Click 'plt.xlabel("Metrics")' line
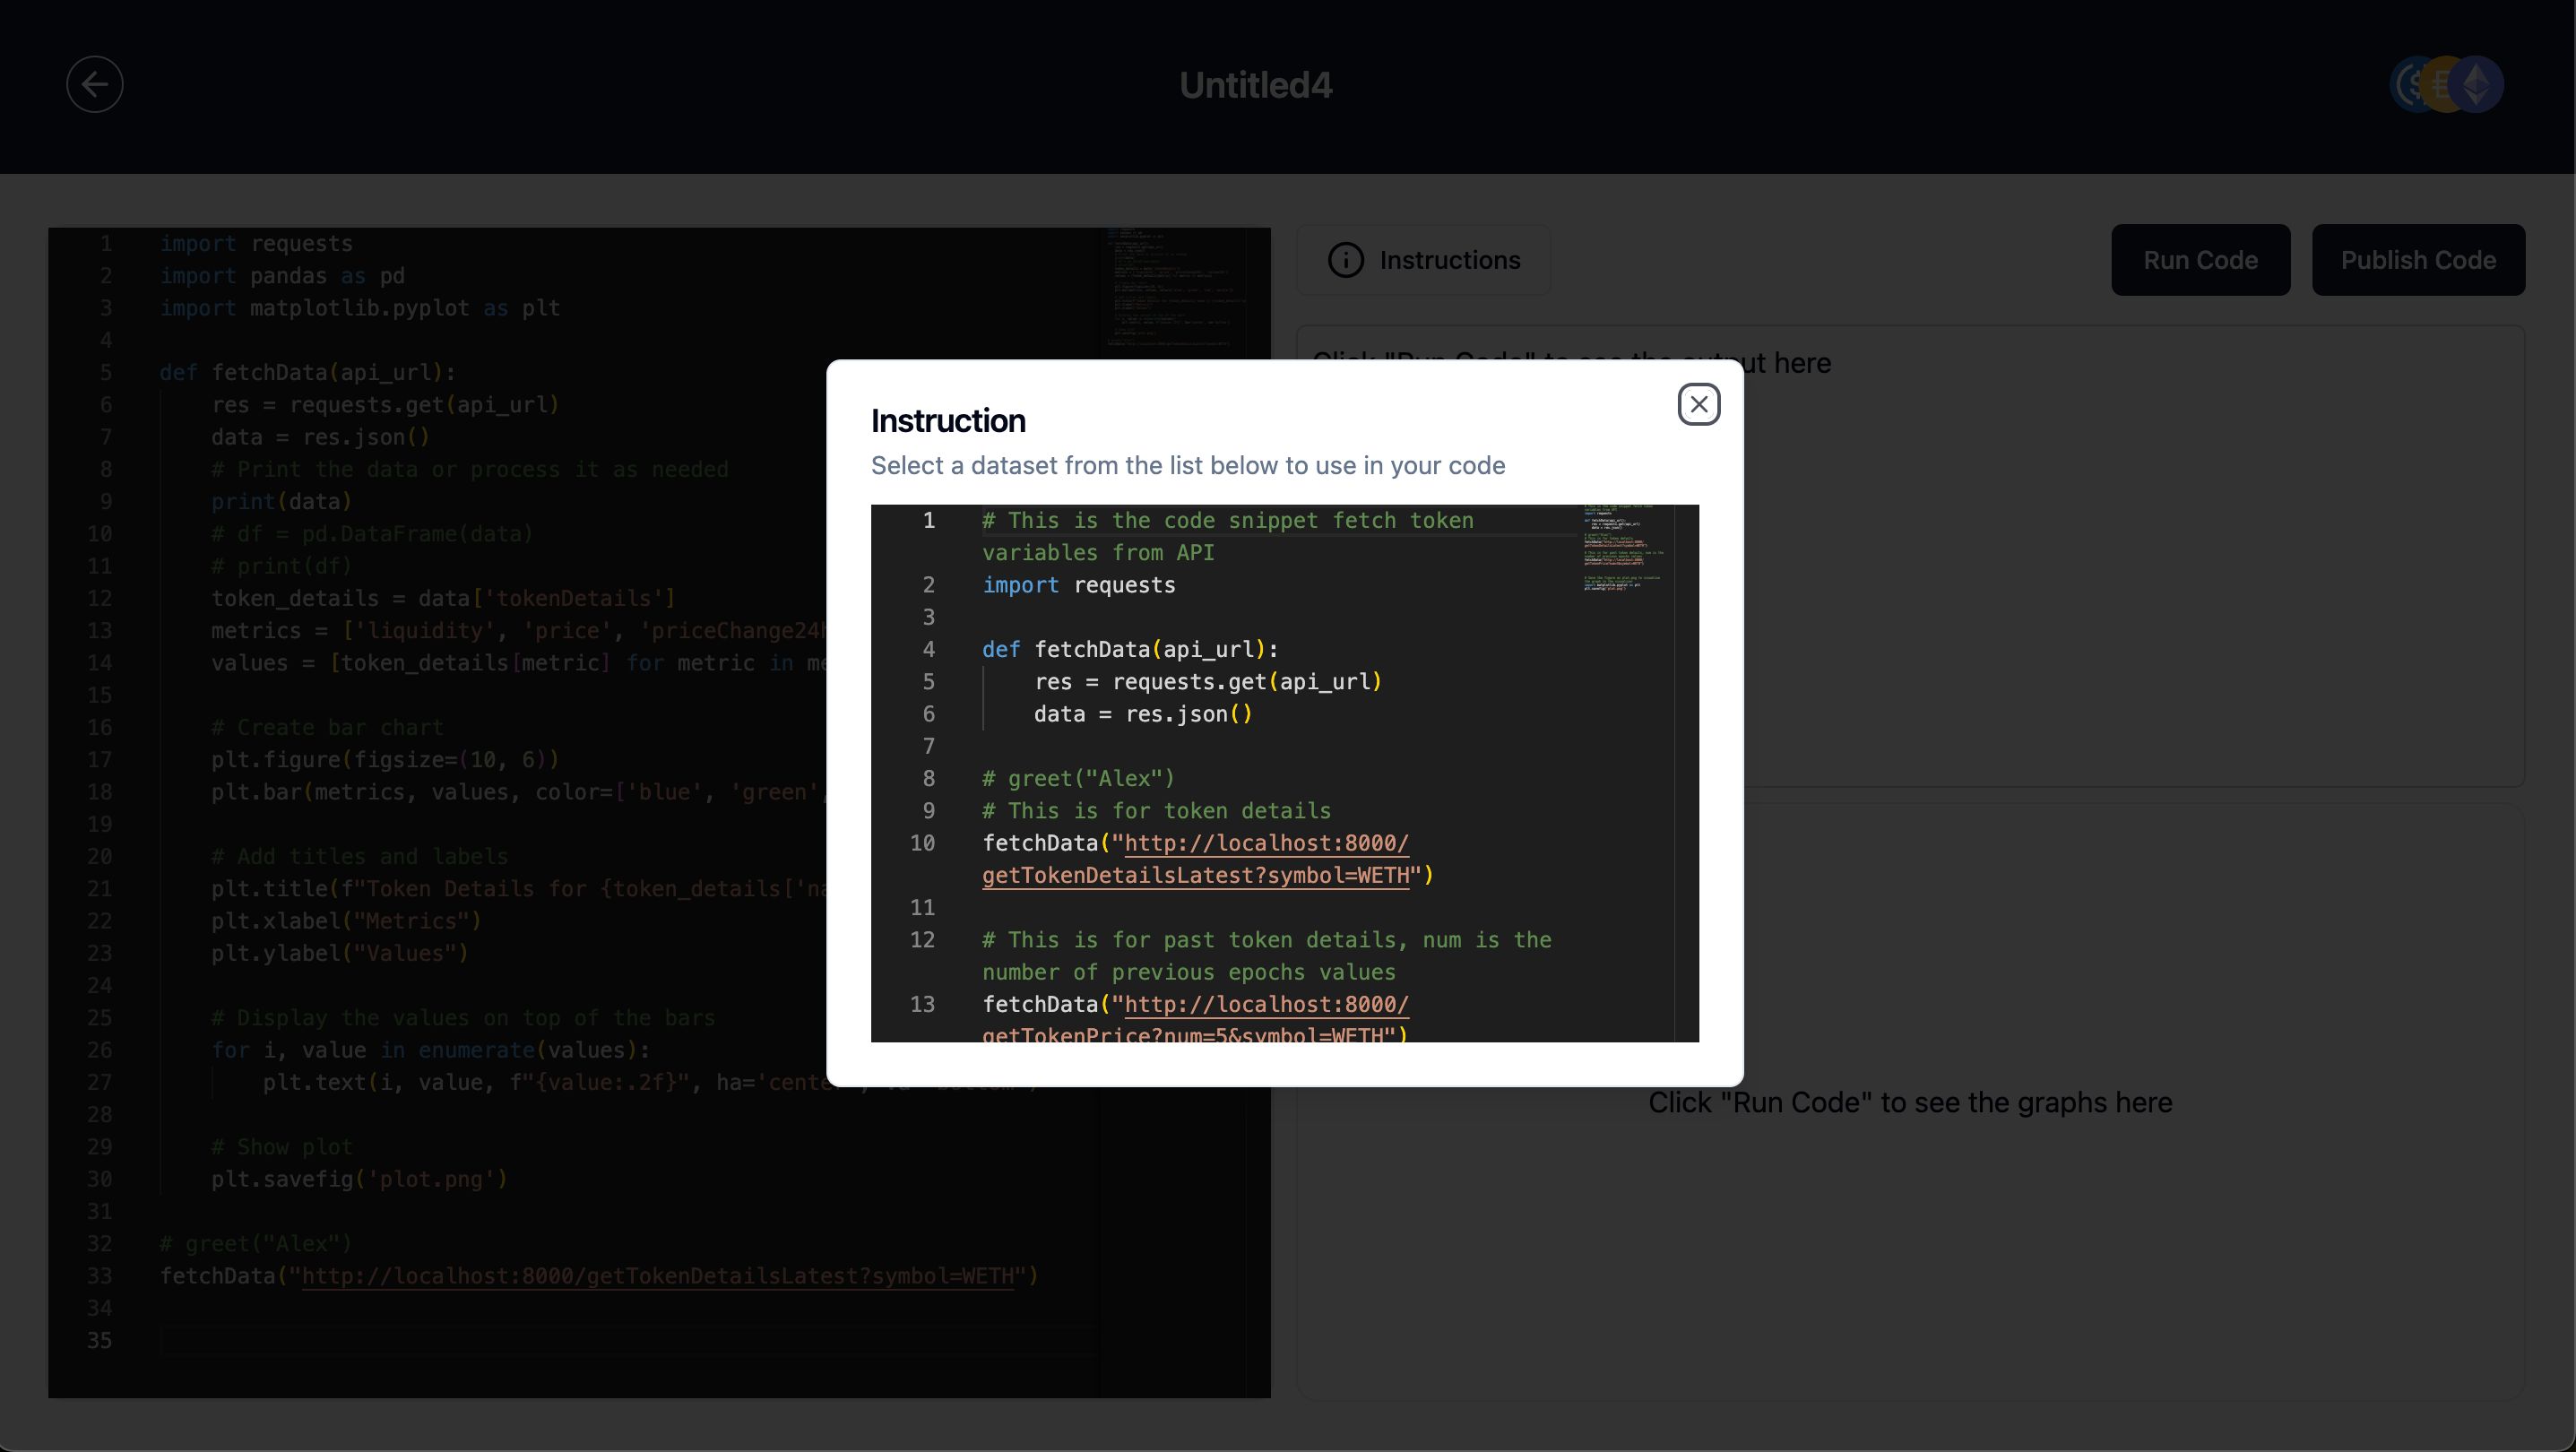This screenshot has height=1452, width=2576. point(346,921)
